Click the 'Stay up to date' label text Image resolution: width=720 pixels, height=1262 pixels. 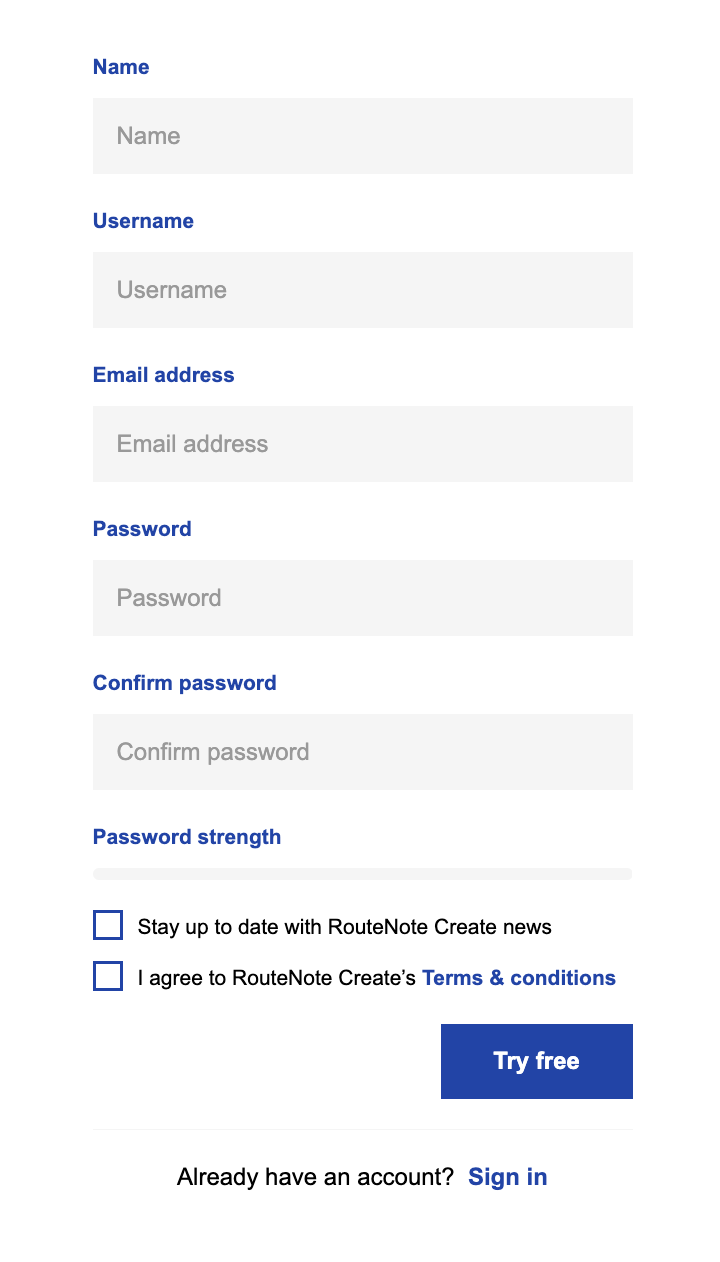tap(344, 927)
